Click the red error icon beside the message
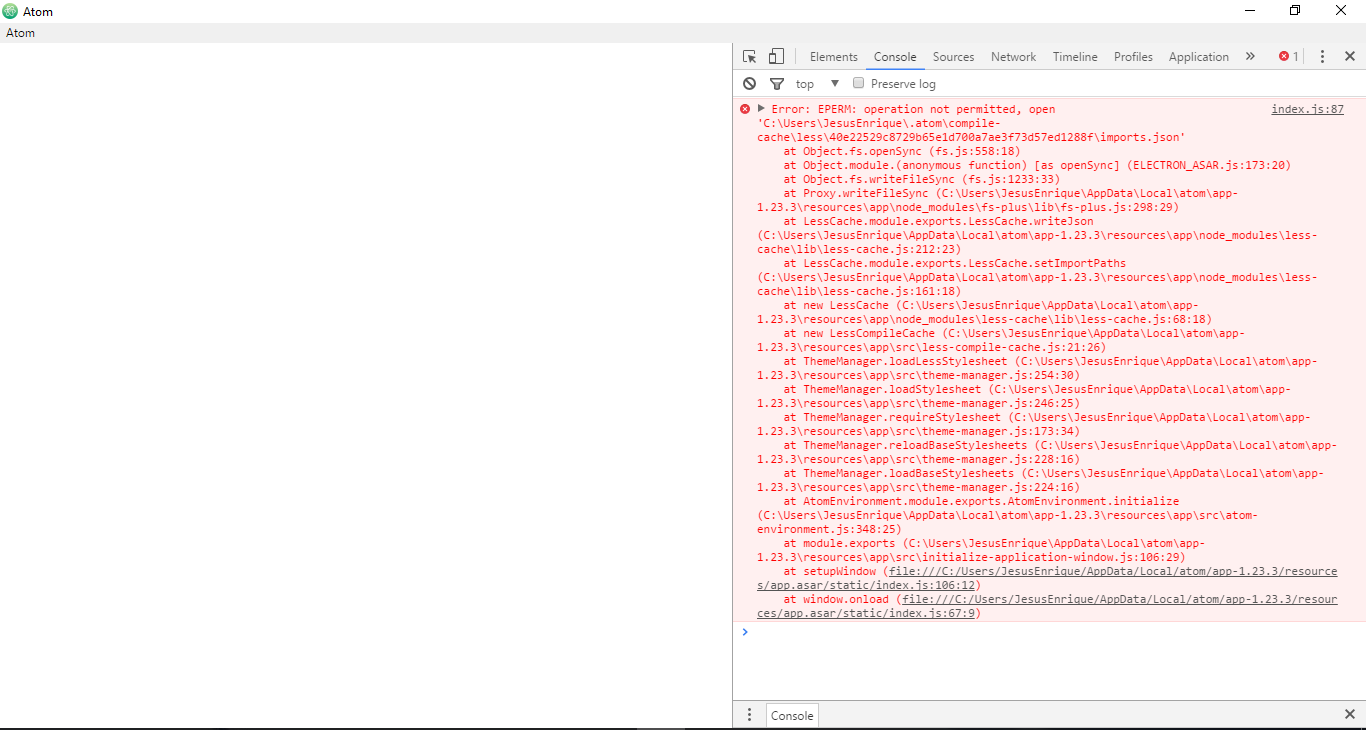 click(745, 109)
